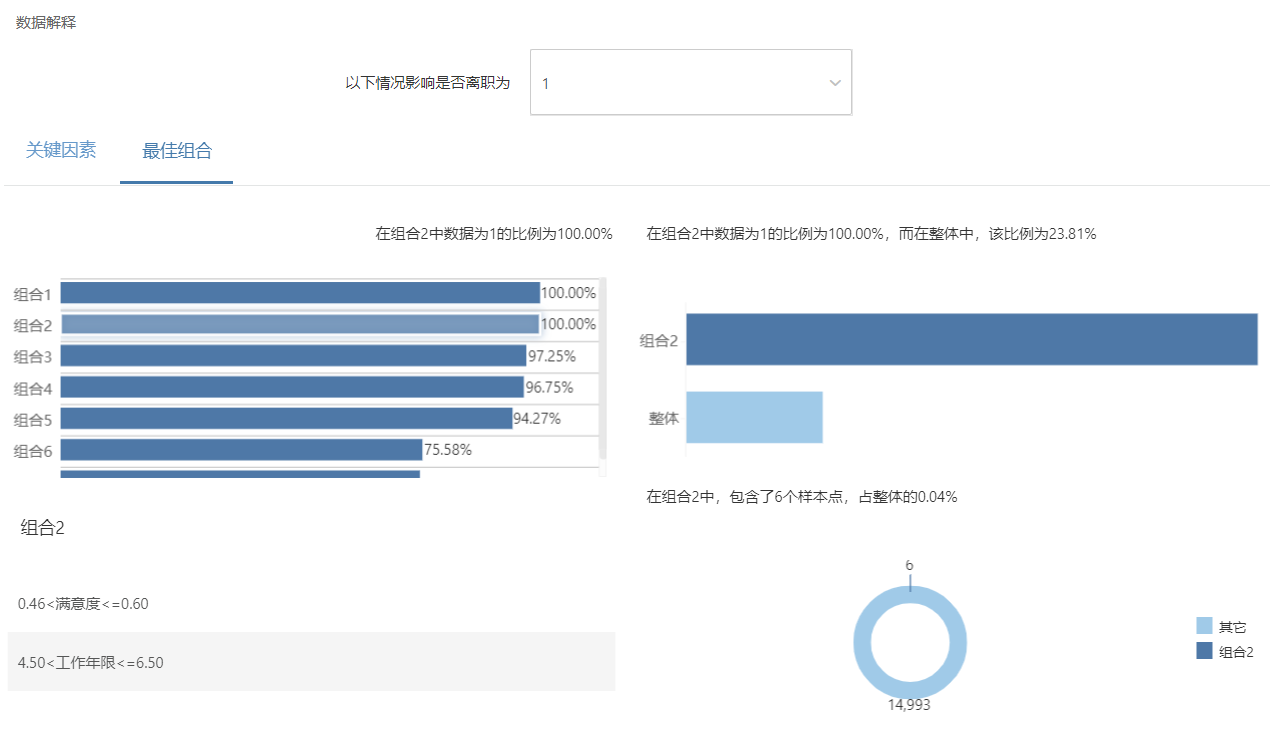Image resolution: width=1285 pixels, height=731 pixels.
Task: Pick the 组合6 bar at 75.58%
Action: pos(241,450)
